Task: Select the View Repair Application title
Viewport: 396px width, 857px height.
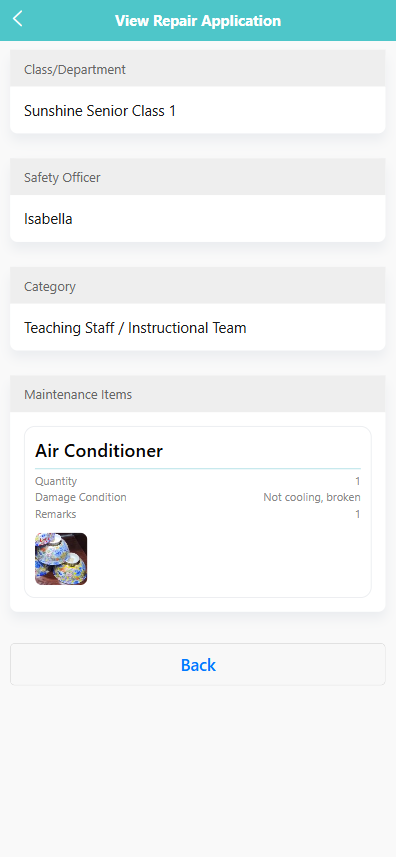Action: [198, 21]
